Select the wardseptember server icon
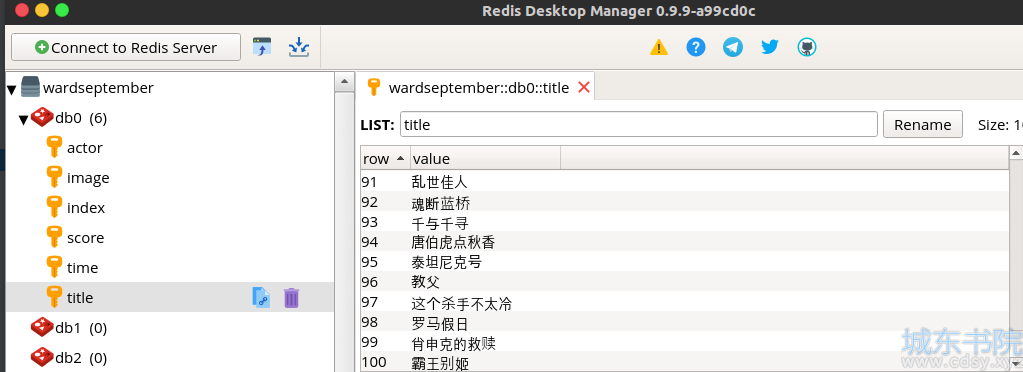 31,87
